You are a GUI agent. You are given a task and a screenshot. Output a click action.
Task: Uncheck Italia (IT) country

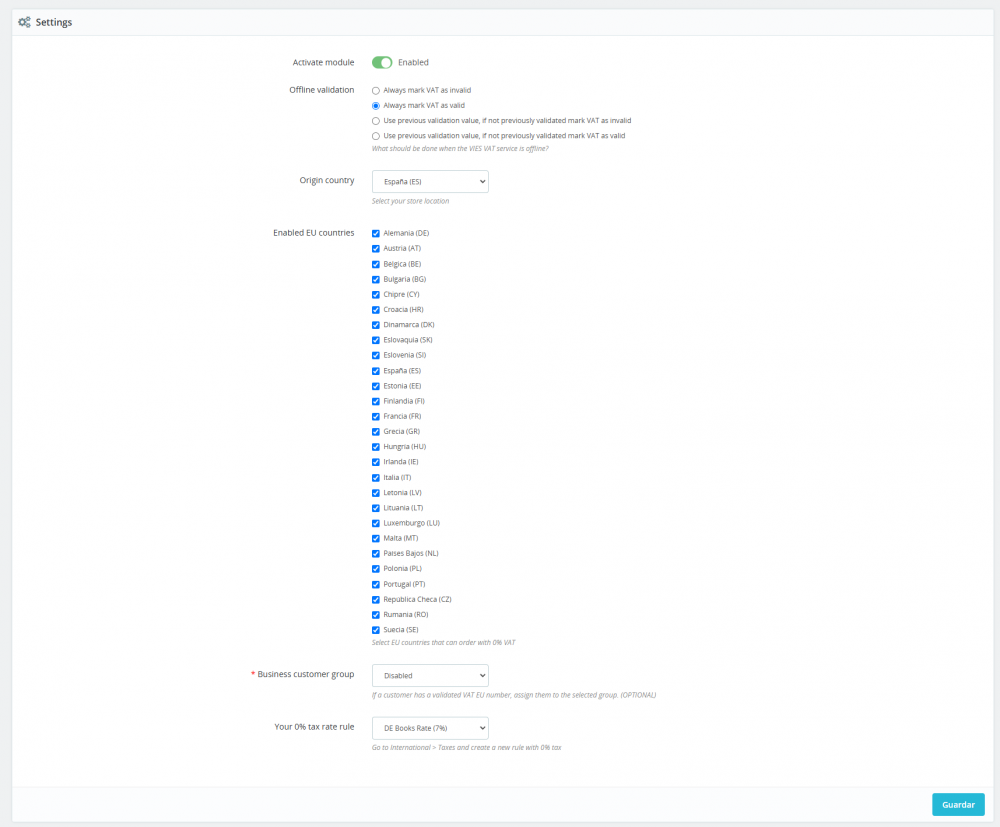(x=375, y=477)
